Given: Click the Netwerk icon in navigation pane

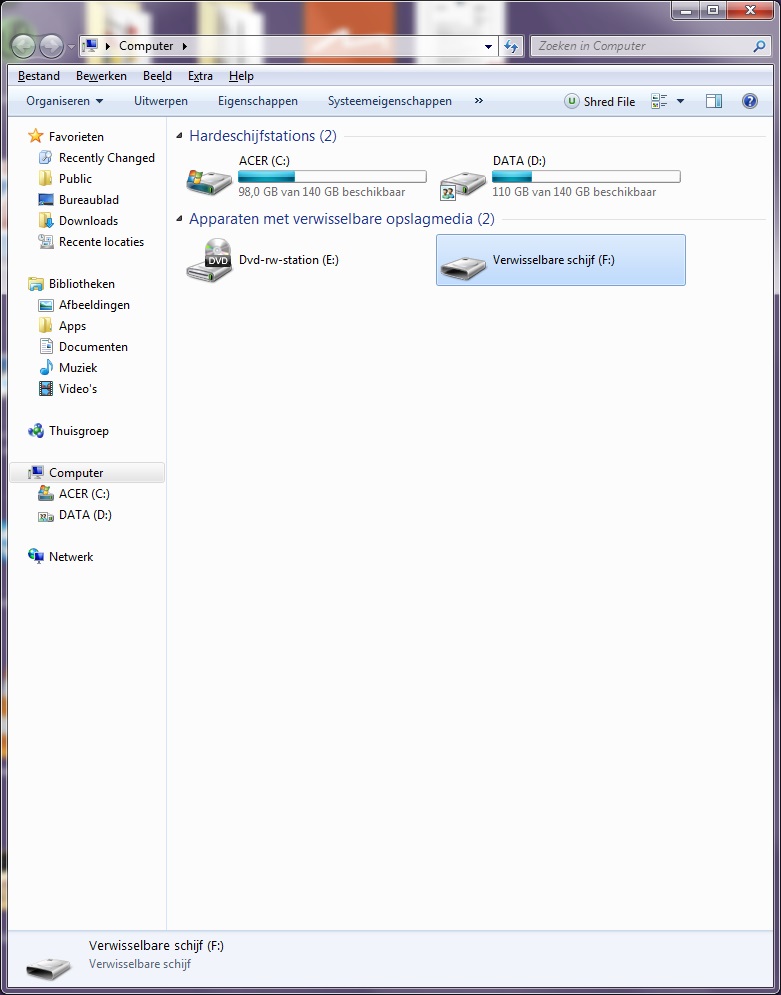Looking at the screenshot, I should click(36, 556).
